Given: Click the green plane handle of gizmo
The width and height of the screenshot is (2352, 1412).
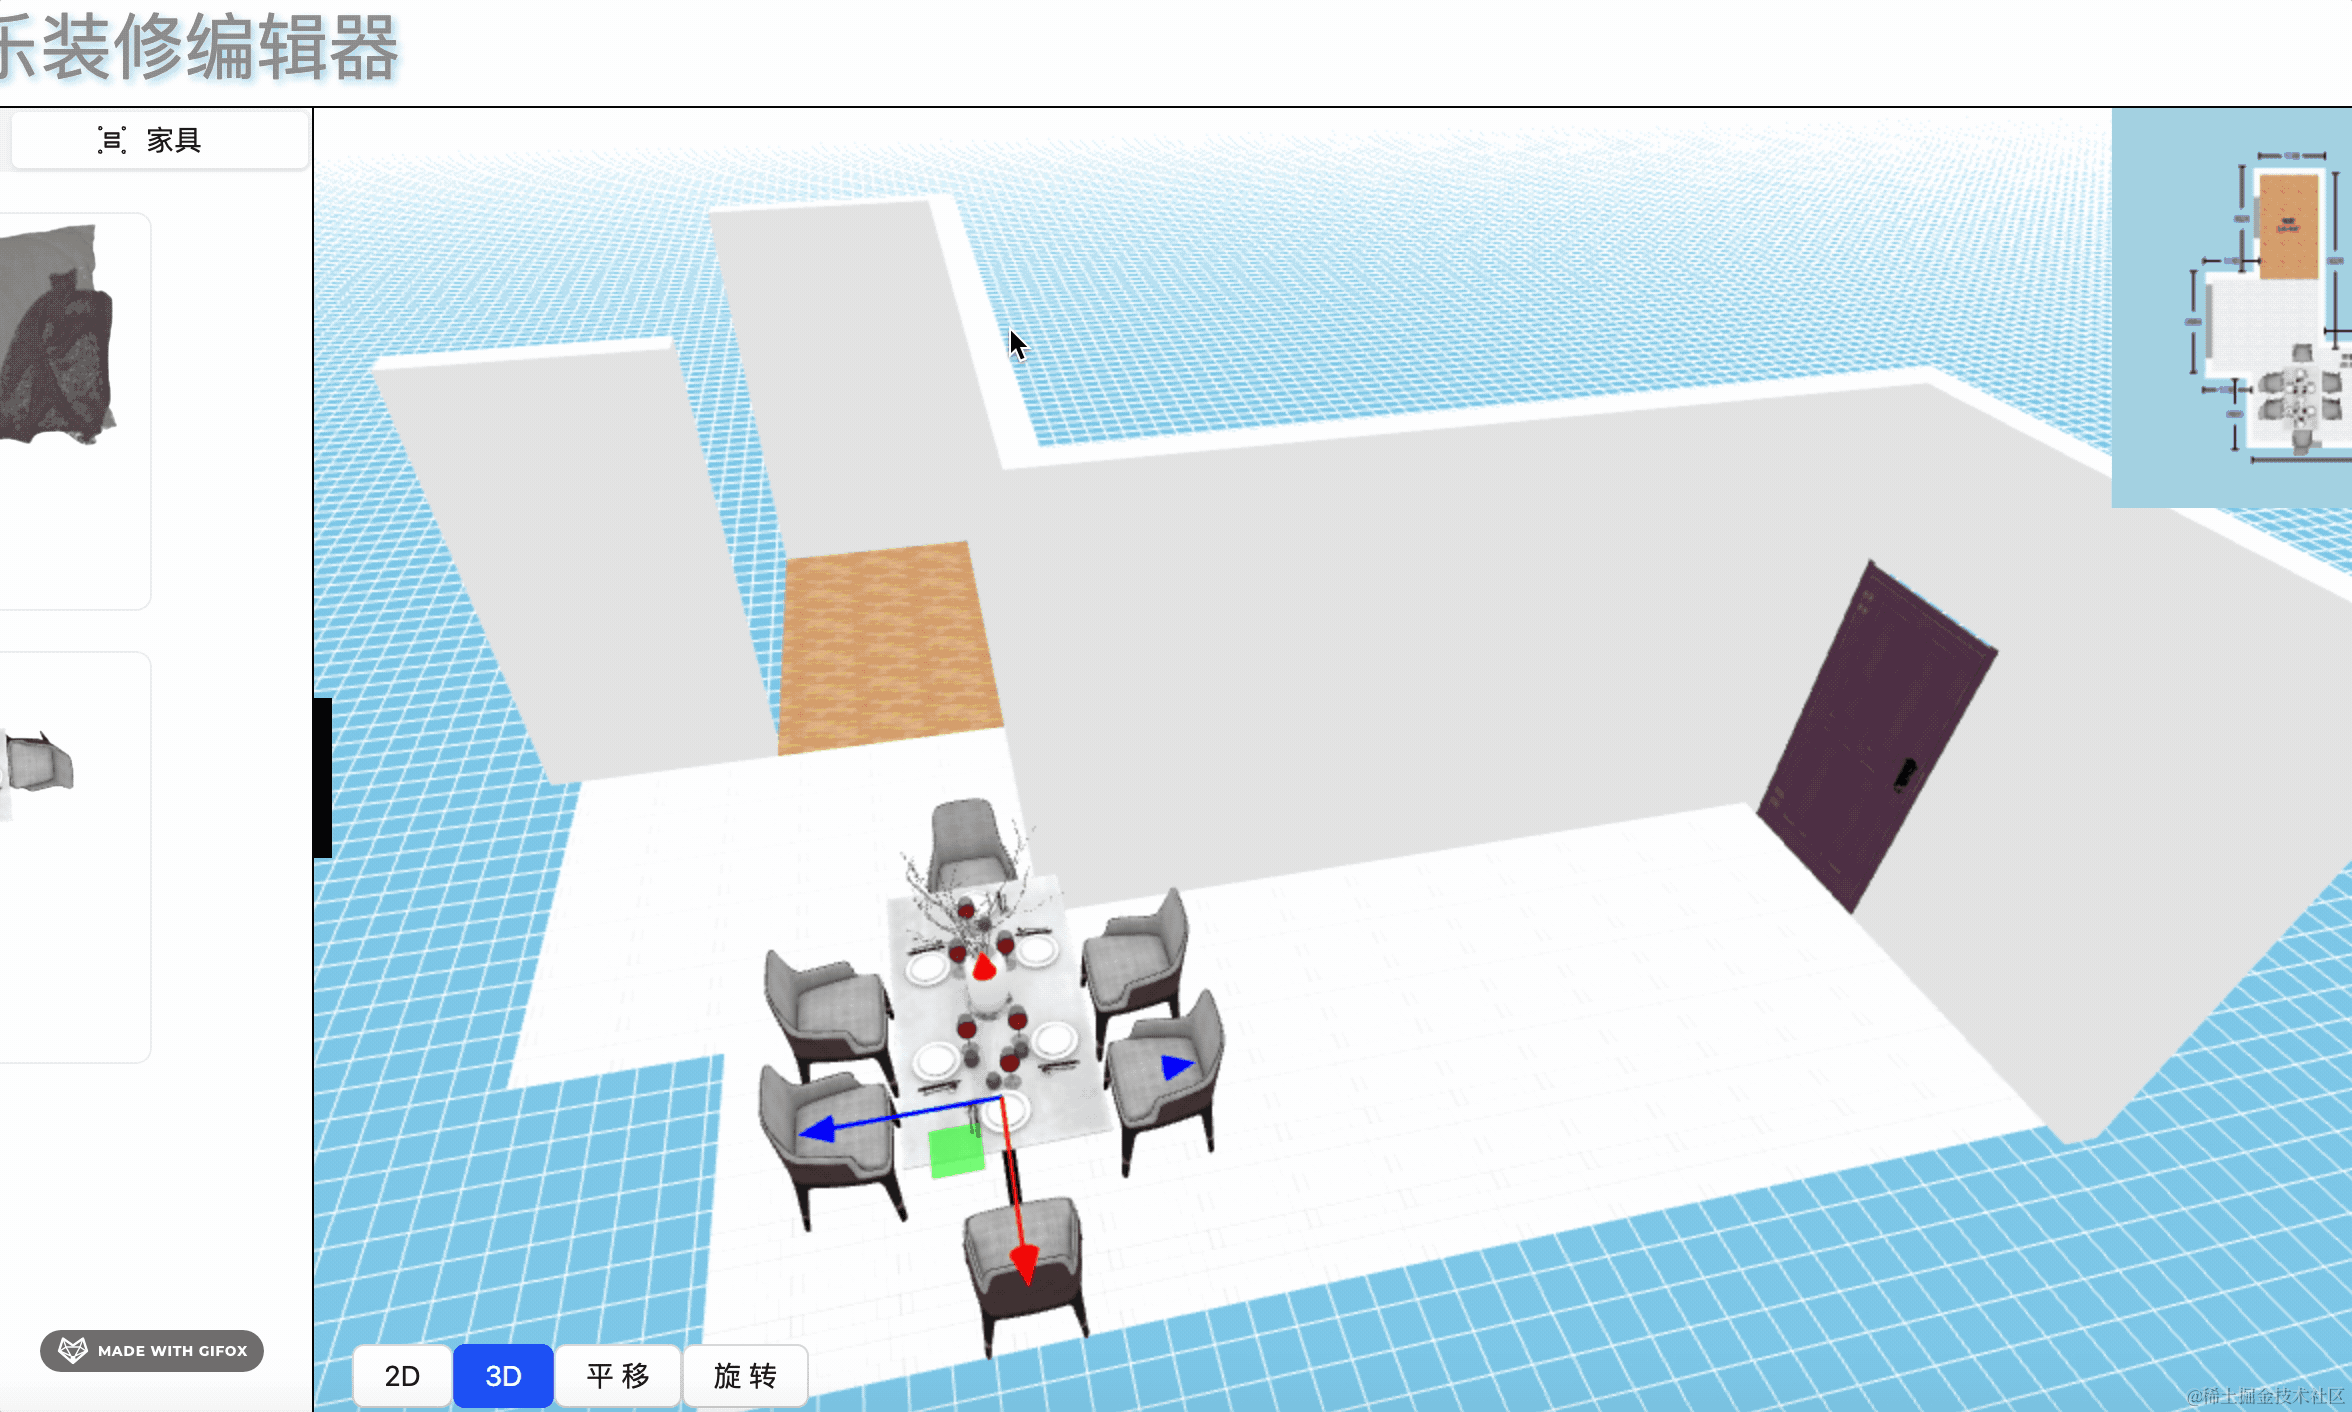Looking at the screenshot, I should point(956,1152).
